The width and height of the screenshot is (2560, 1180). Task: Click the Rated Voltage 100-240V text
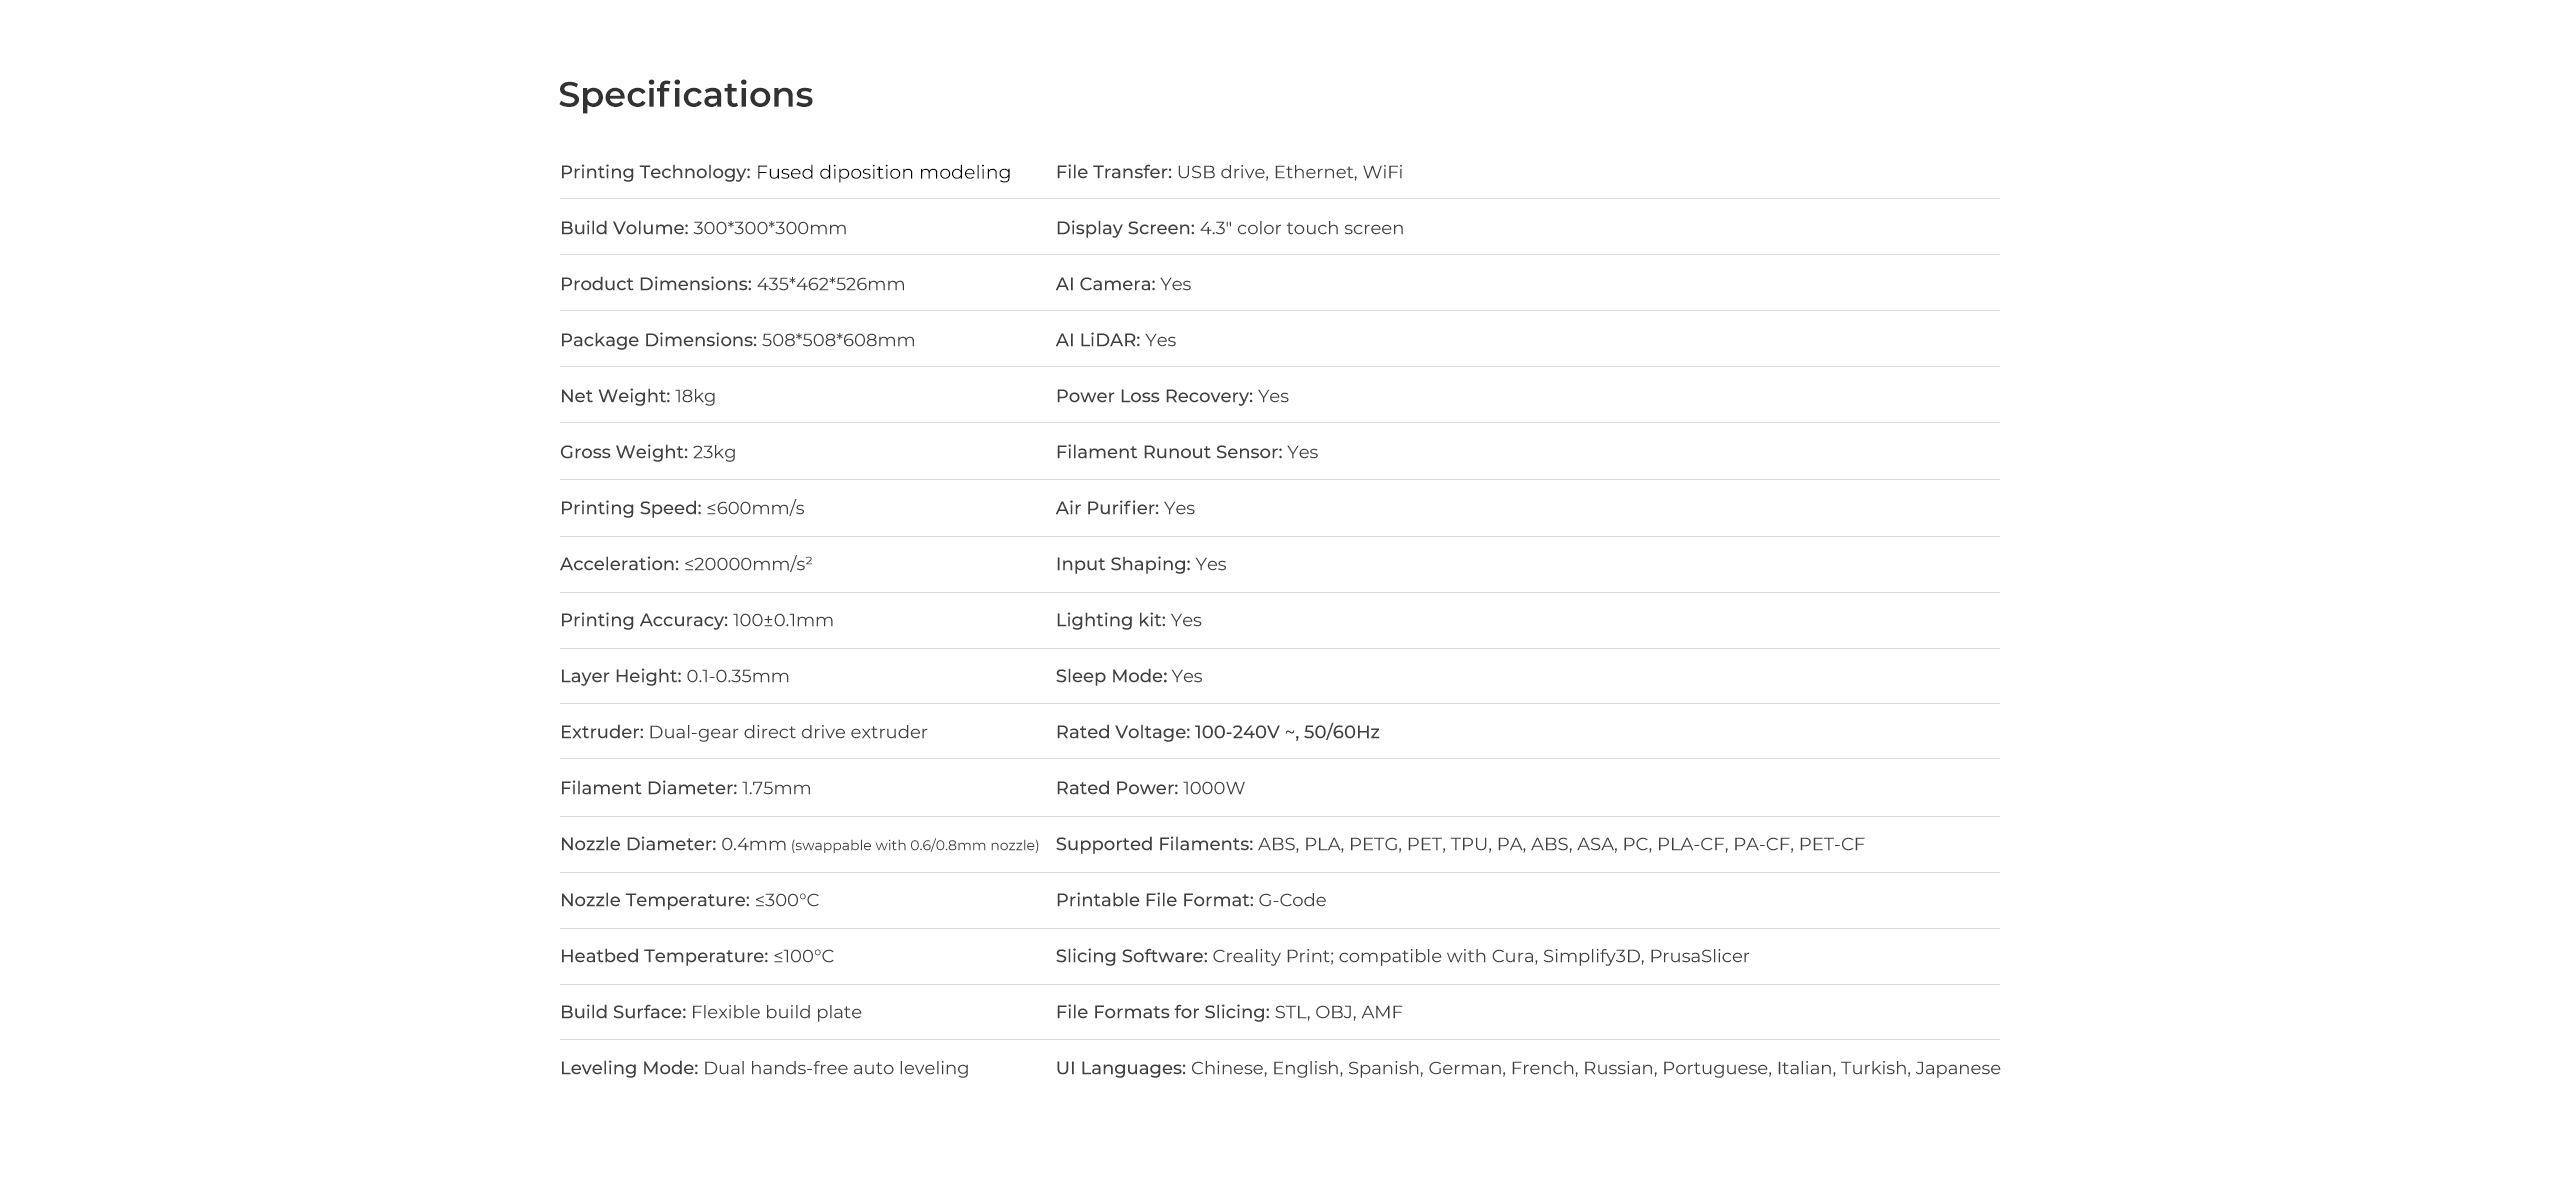tap(1217, 732)
